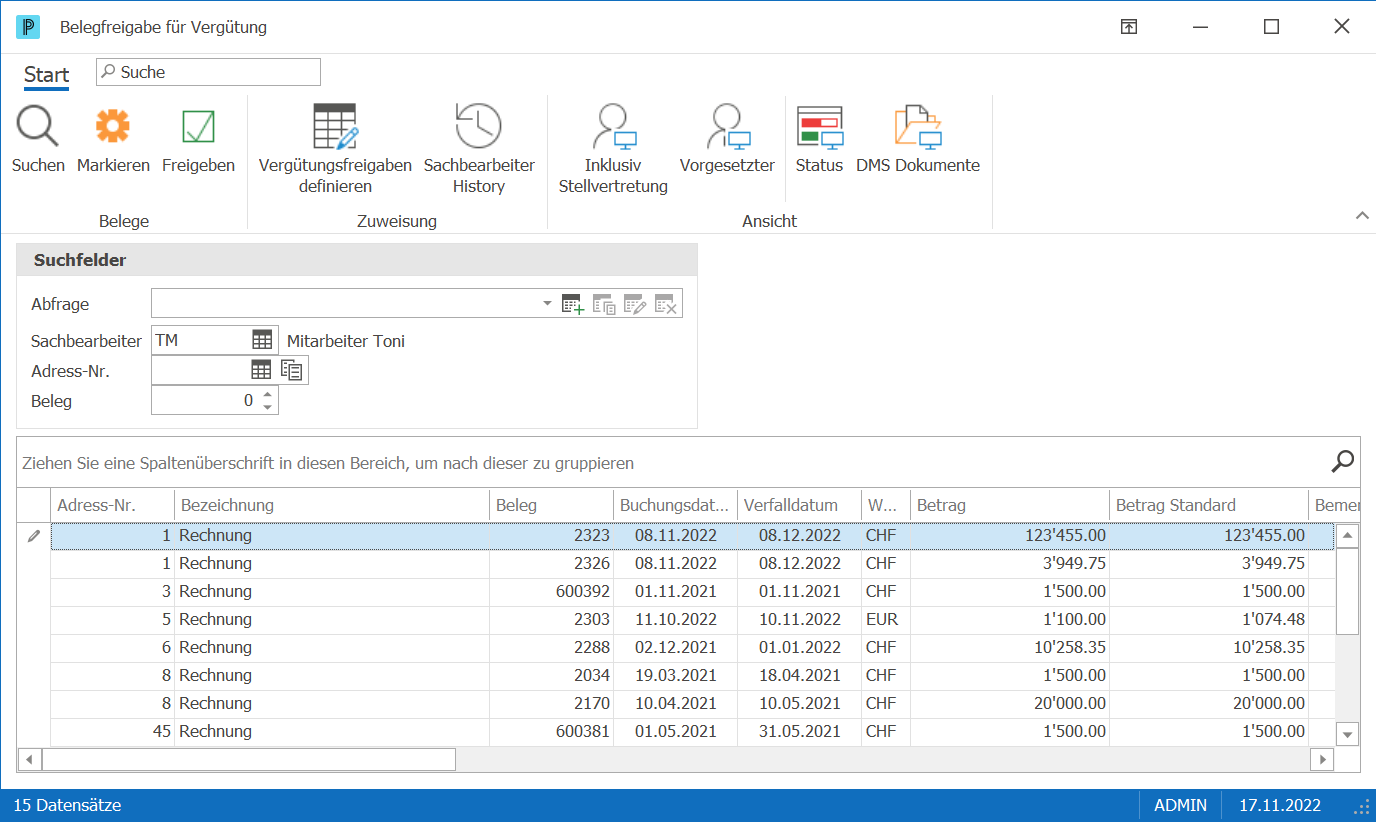
Task: Click the Suche search box
Action: [x=208, y=72]
